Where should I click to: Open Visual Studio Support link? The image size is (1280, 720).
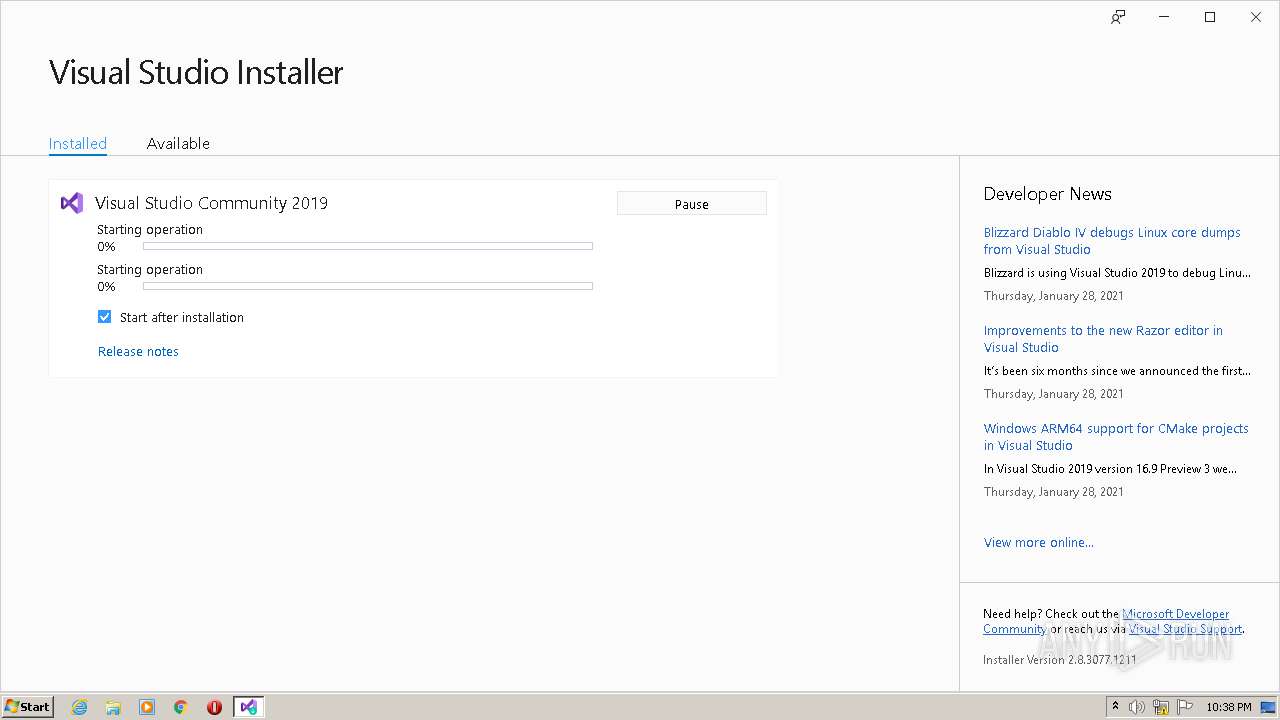click(1185, 629)
